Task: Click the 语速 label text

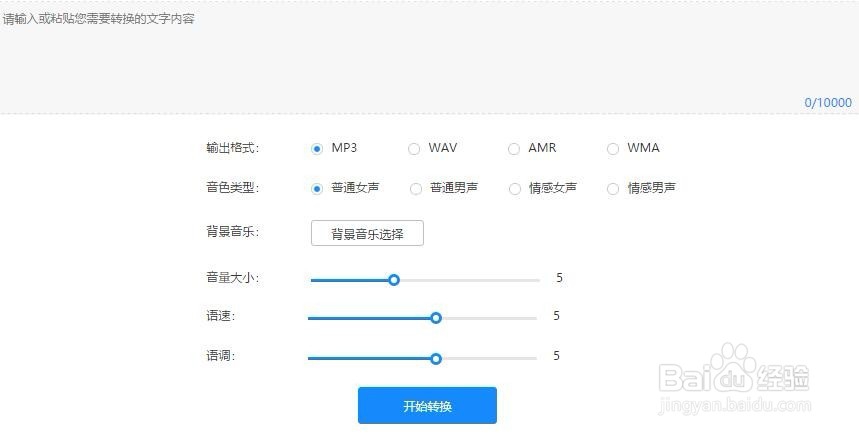Action: 220,316
